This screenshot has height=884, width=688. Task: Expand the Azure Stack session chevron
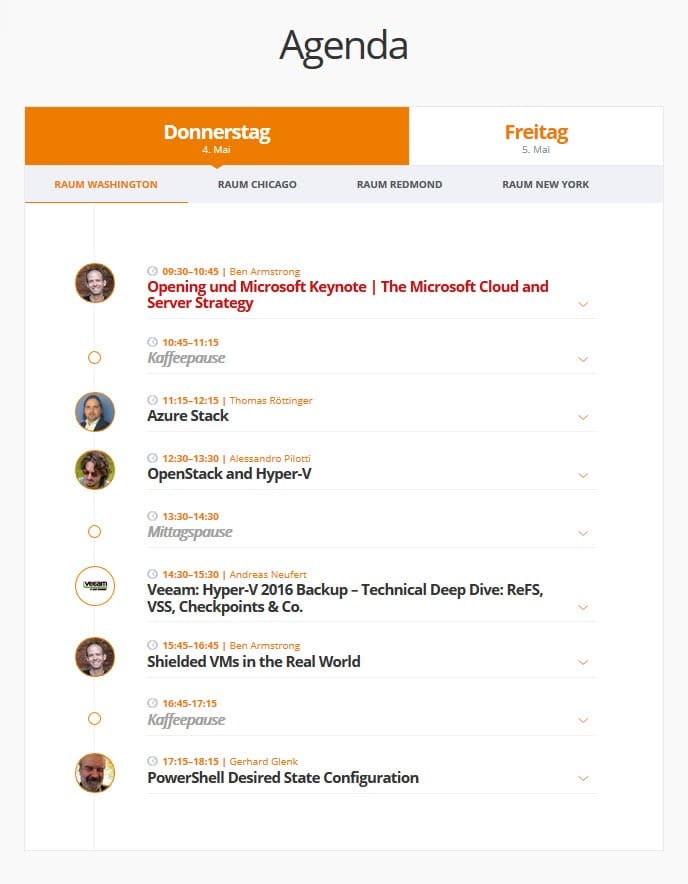pyautogui.click(x=583, y=417)
